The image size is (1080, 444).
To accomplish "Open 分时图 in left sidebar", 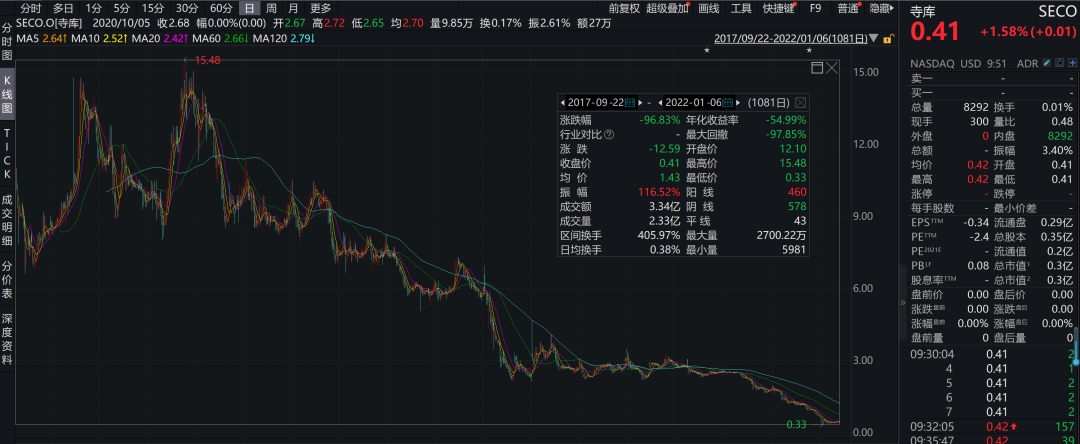I will [x=7, y=41].
